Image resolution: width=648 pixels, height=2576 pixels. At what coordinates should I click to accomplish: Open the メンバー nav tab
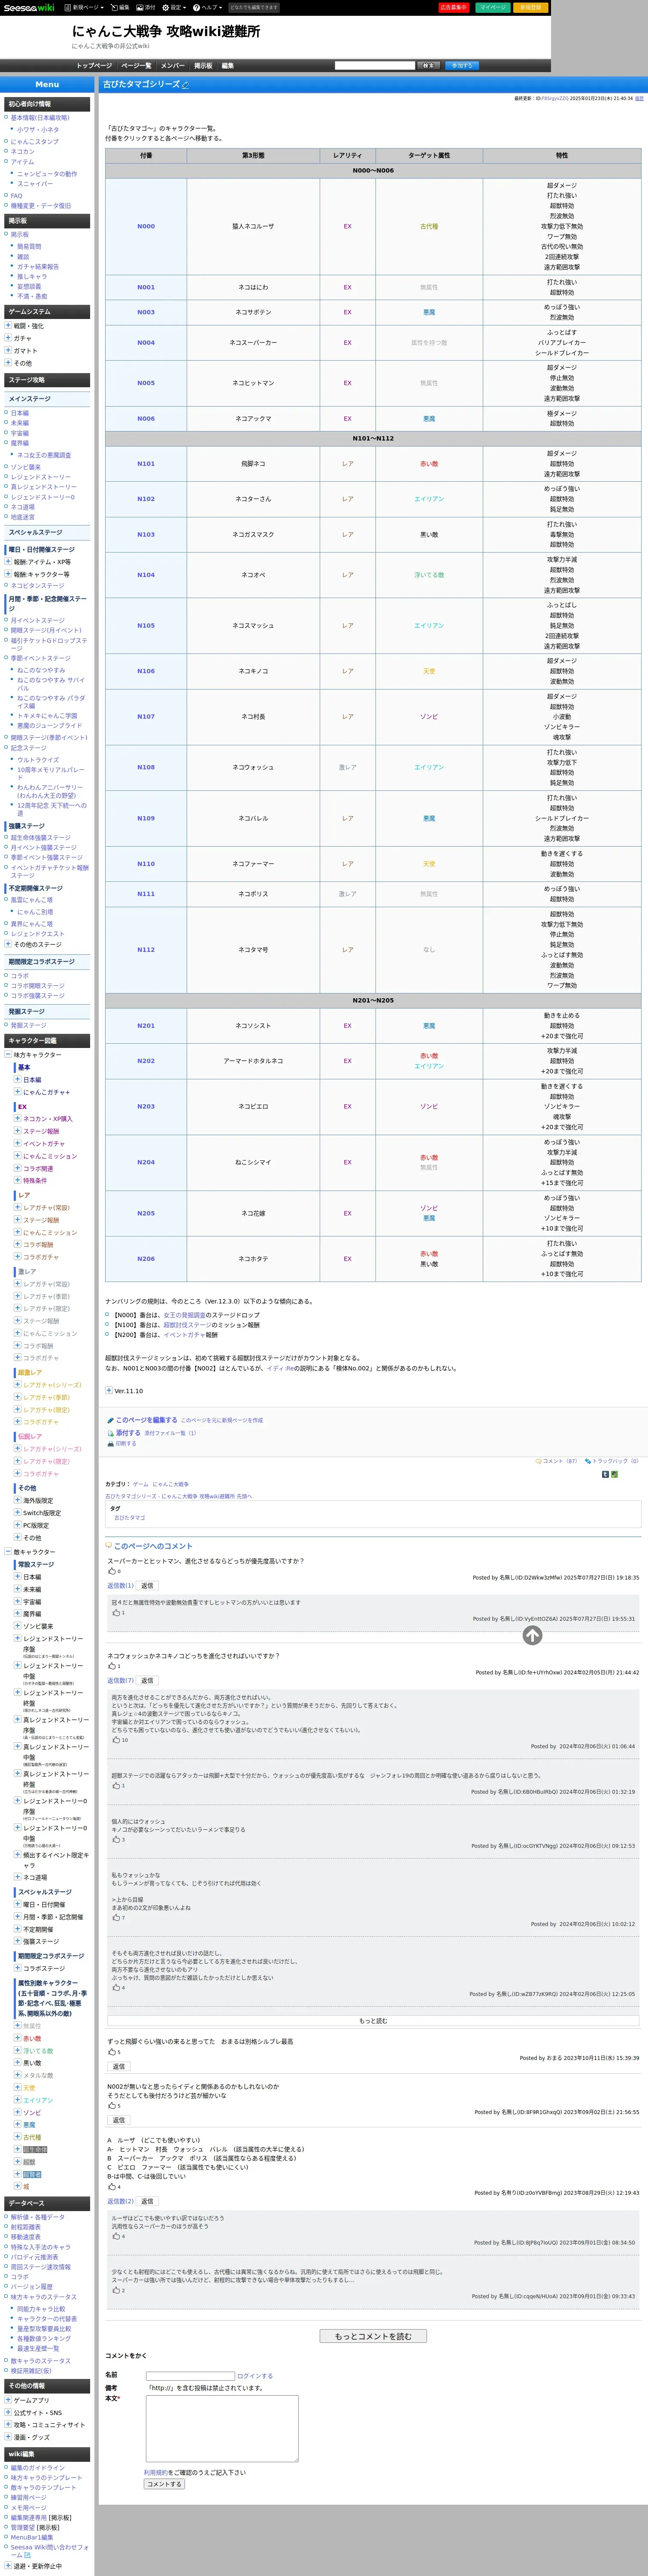pos(173,66)
